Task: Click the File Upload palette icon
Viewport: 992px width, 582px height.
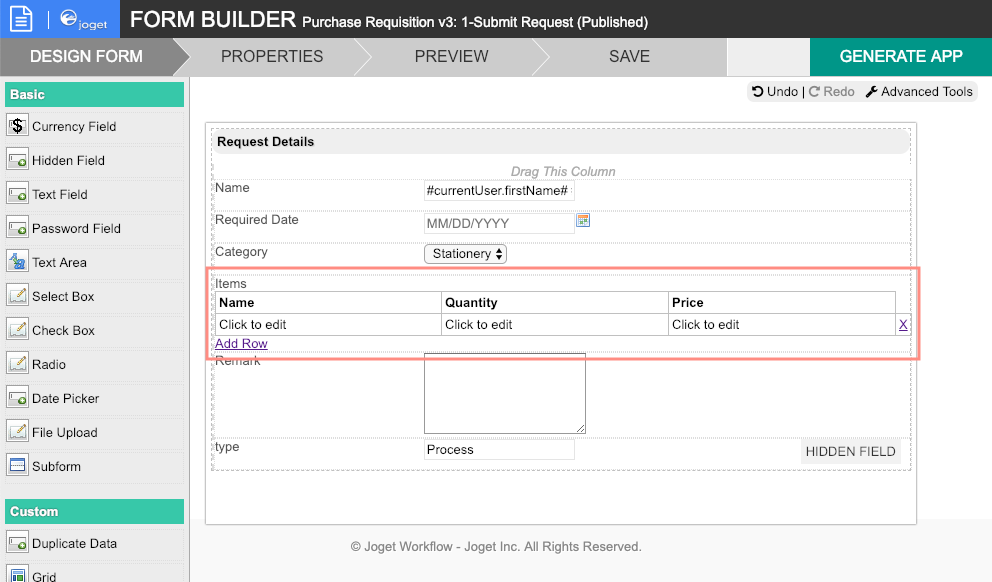Action: pyautogui.click(x=17, y=432)
